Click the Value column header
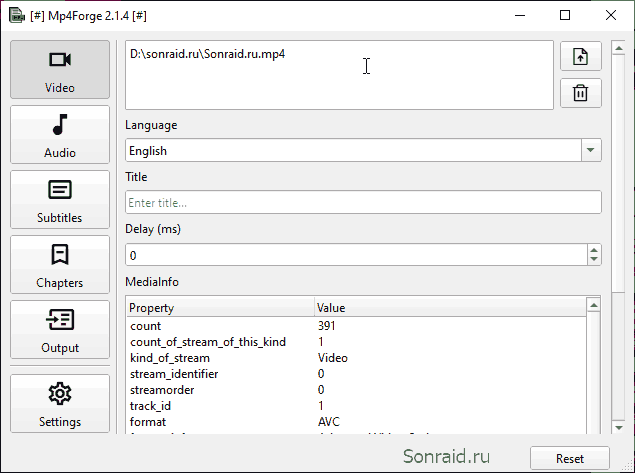 click(x=450, y=308)
